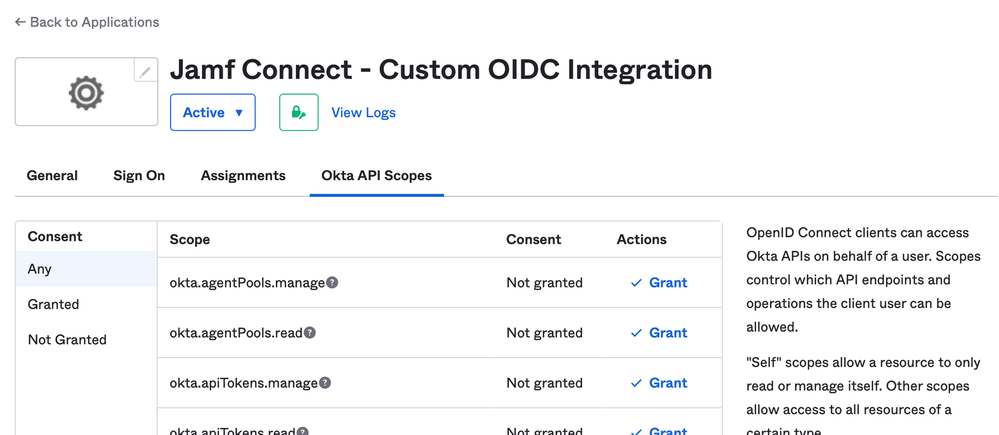Filter consent by Any
Image resolution: width=999 pixels, height=435 pixels.
(86, 269)
